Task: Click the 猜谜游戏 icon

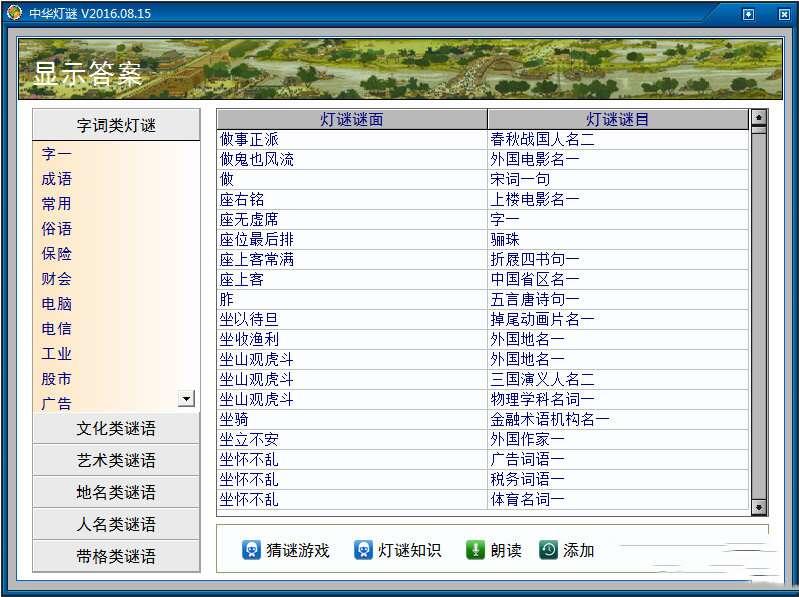Action: pos(252,550)
